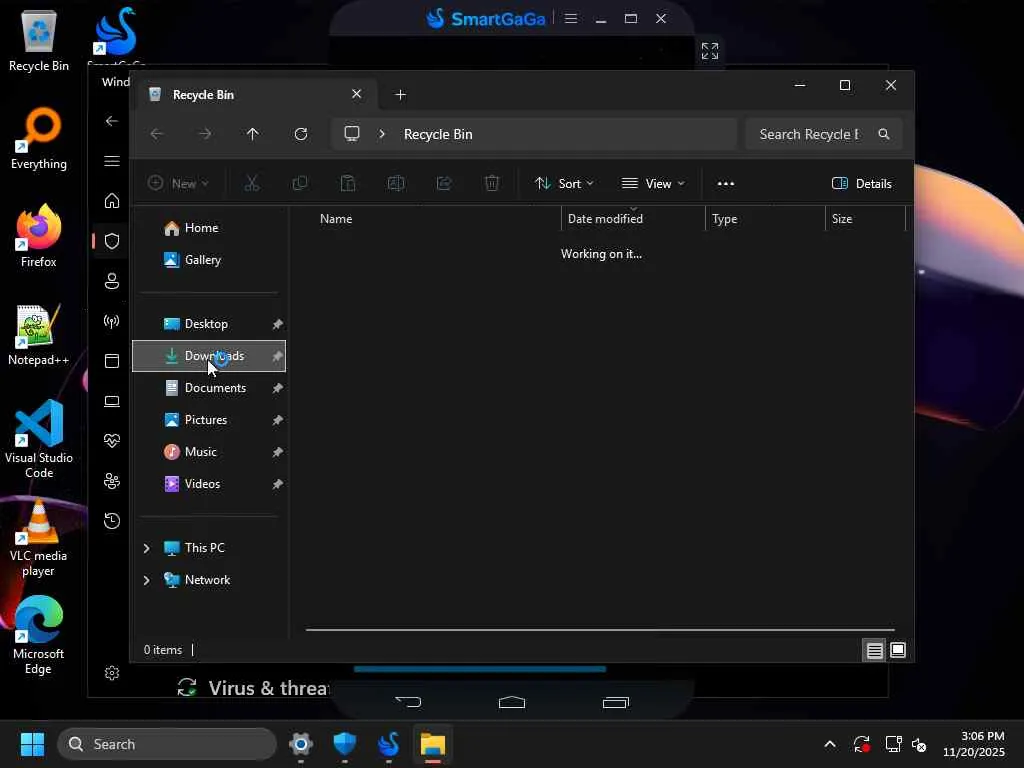
Task: Open Windows Security shield in taskbar
Action: [x=345, y=744]
